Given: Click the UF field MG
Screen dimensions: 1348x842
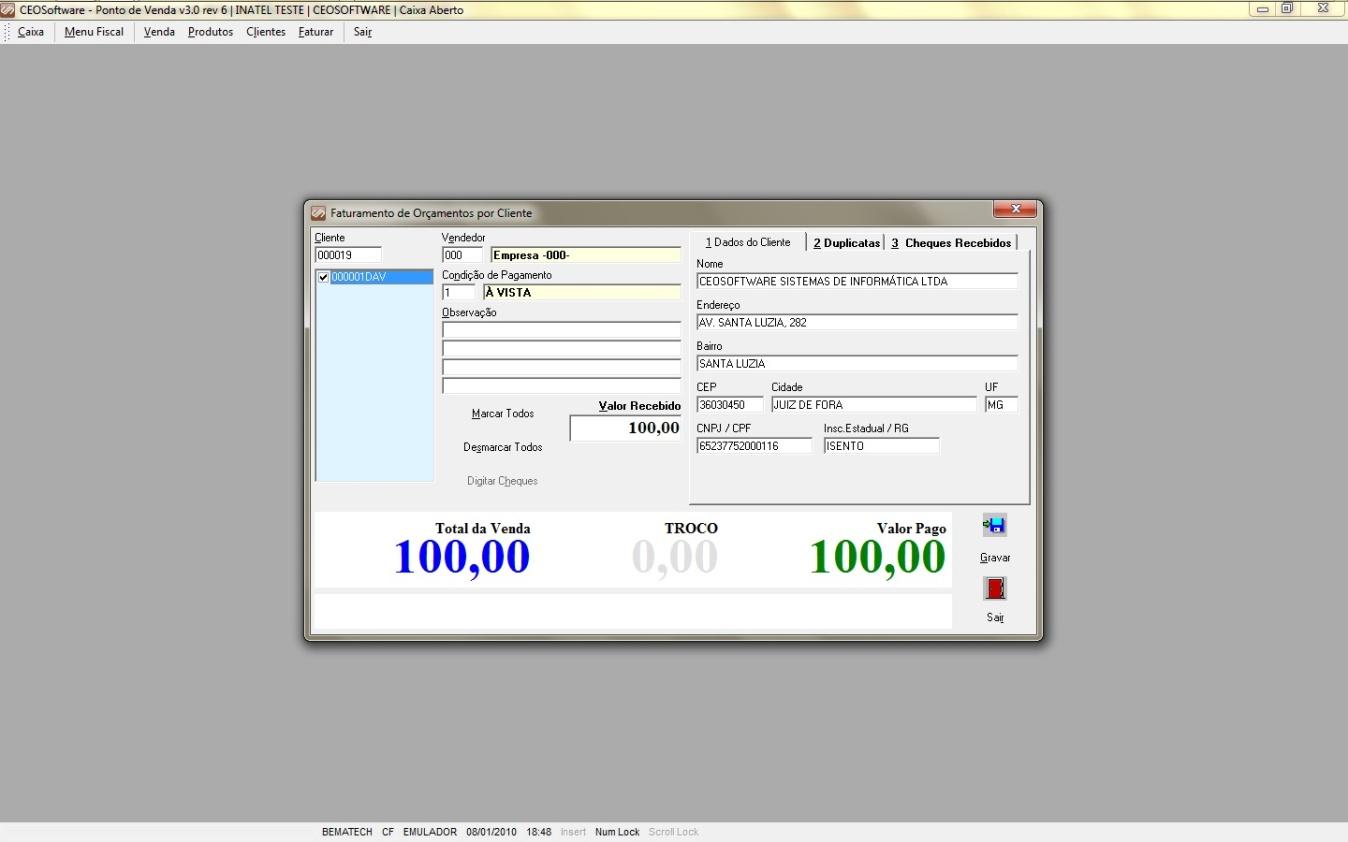Looking at the screenshot, I should (x=1001, y=405).
